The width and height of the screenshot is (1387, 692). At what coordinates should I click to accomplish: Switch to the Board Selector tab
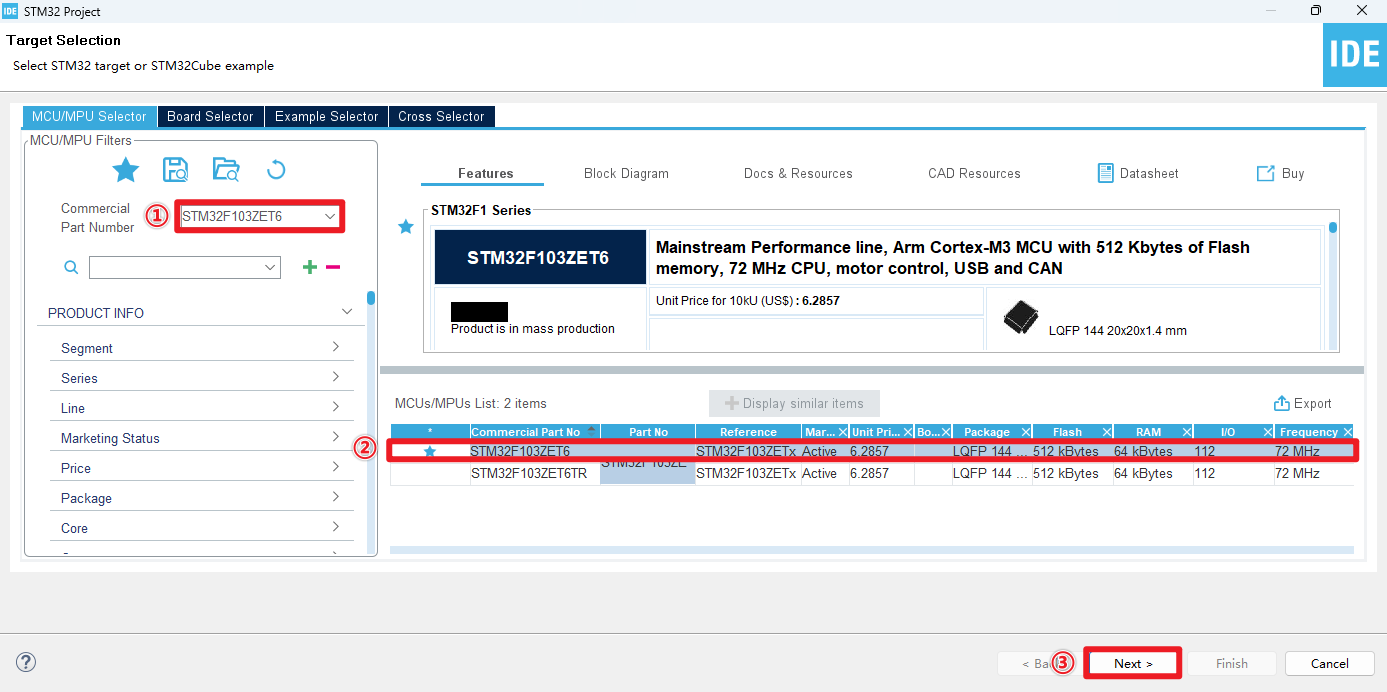[210, 116]
